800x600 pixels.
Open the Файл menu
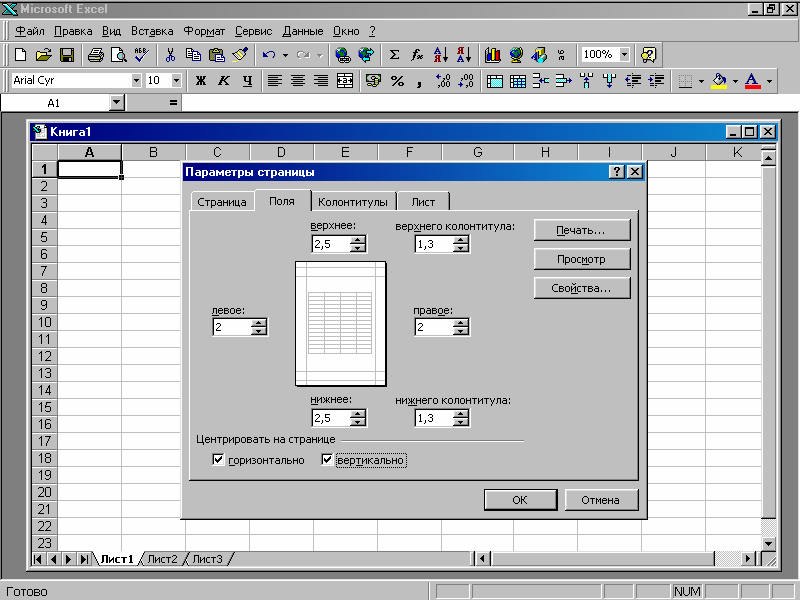(30, 31)
